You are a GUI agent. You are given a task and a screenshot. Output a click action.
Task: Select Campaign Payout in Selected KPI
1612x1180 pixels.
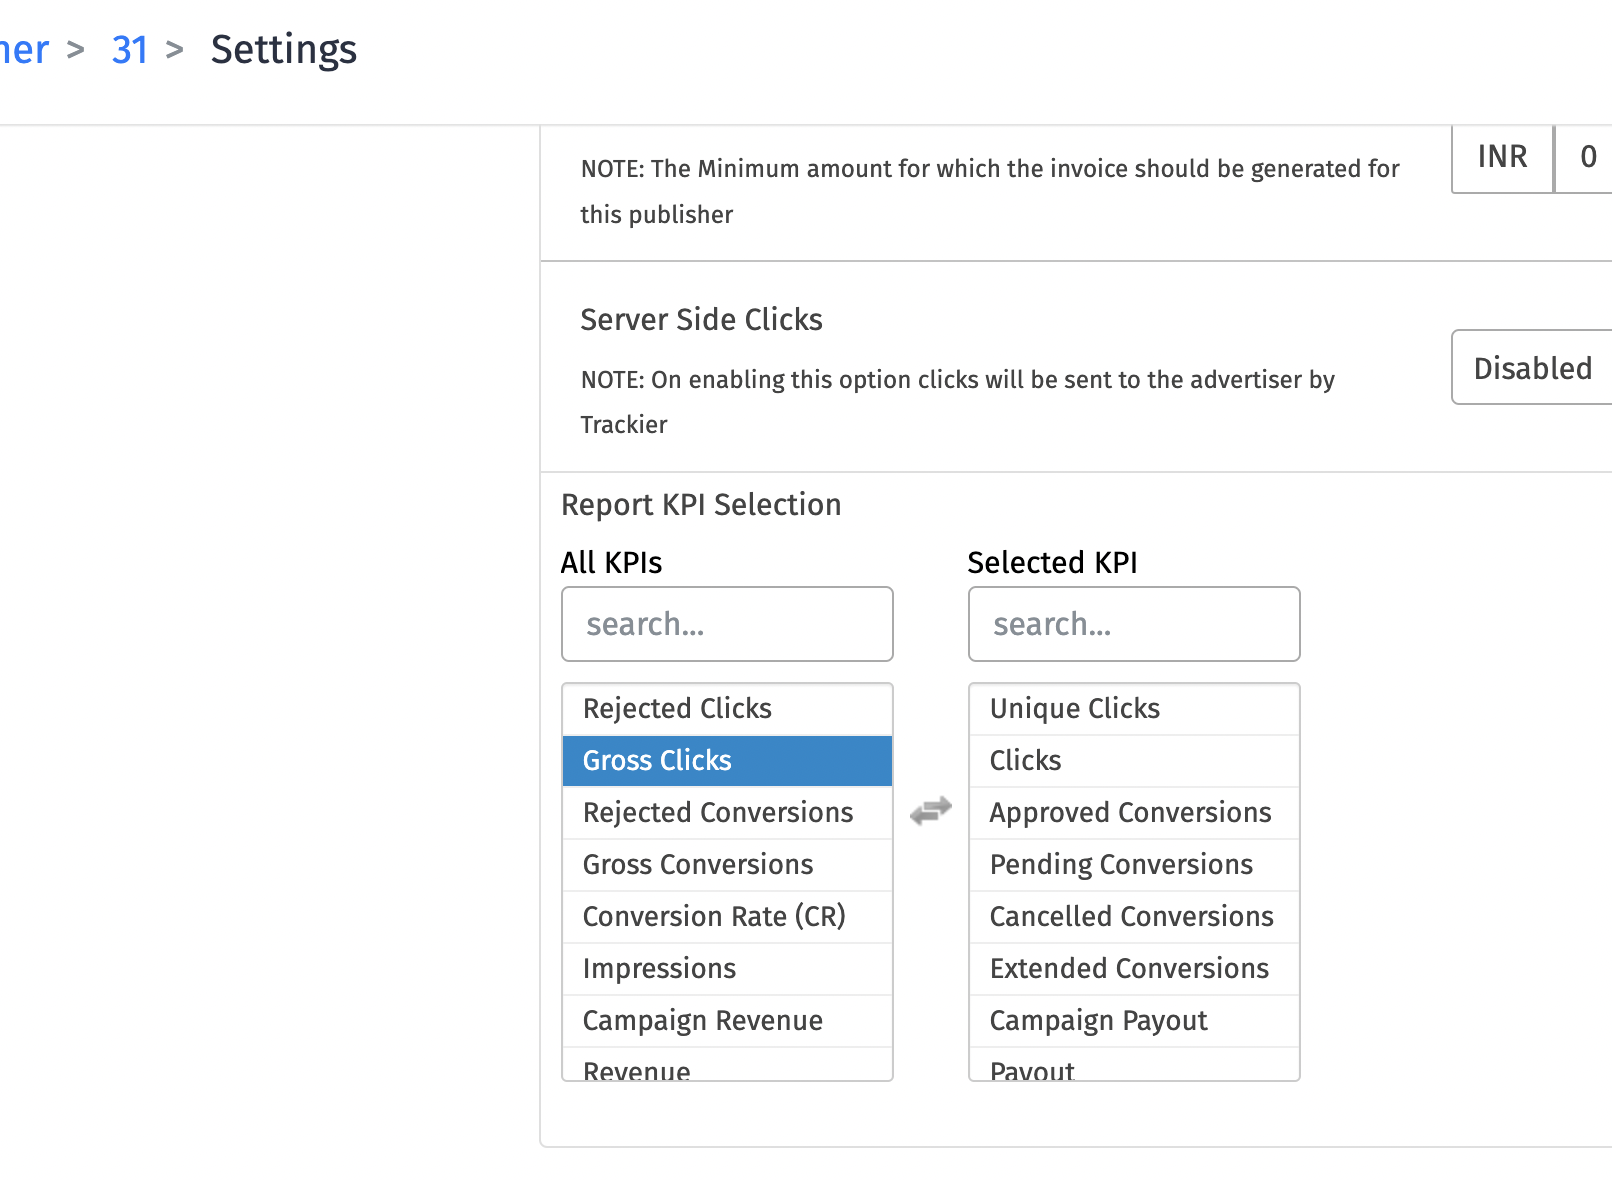pyautogui.click(x=1098, y=1020)
